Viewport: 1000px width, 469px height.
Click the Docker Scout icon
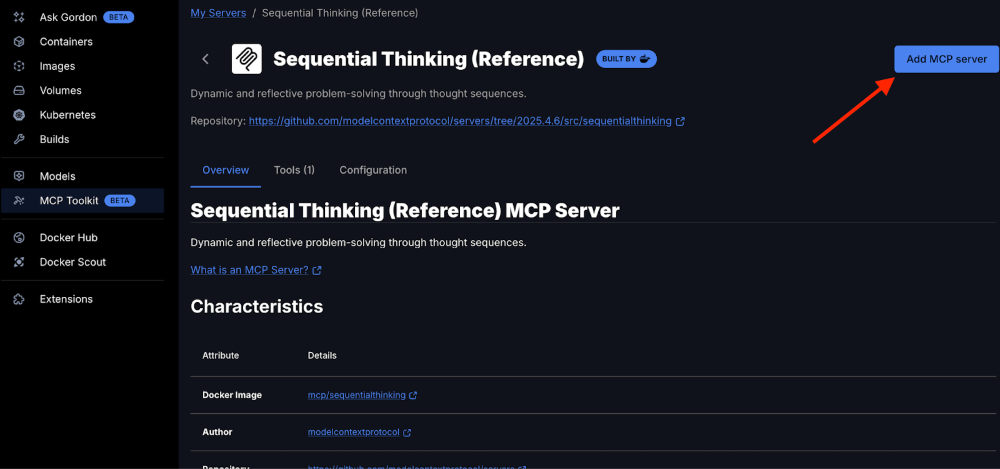(x=18, y=262)
